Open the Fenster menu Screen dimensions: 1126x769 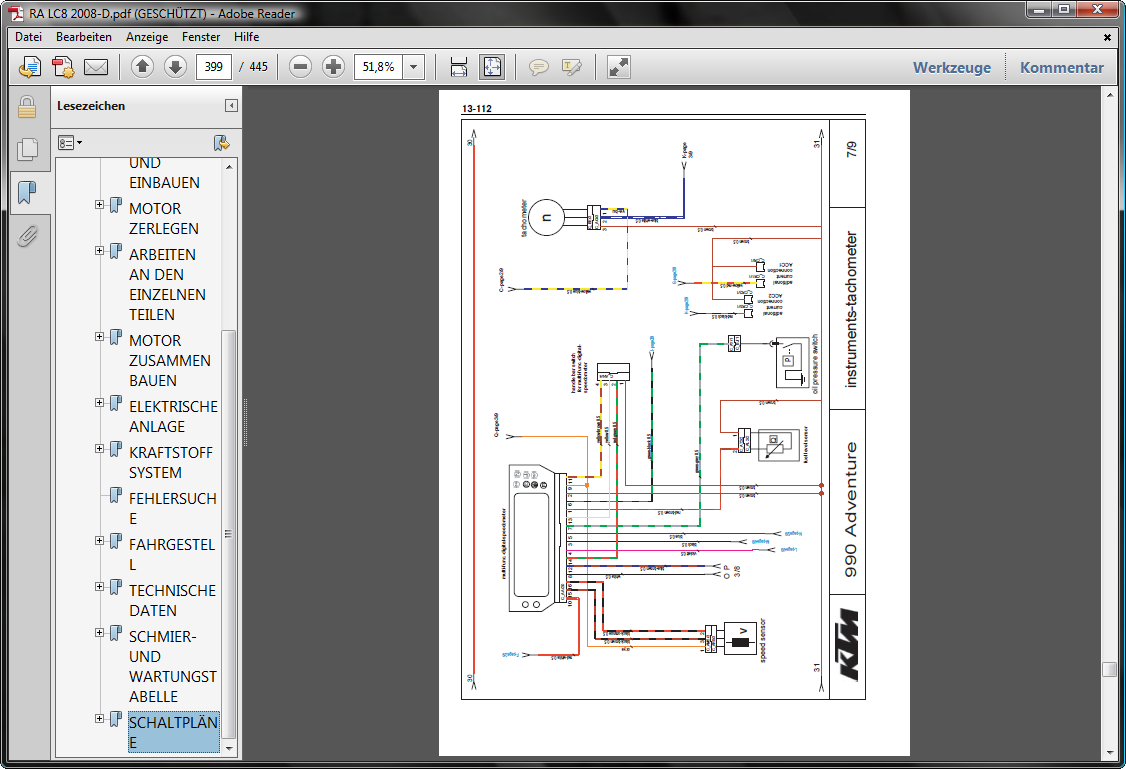pyautogui.click(x=201, y=37)
